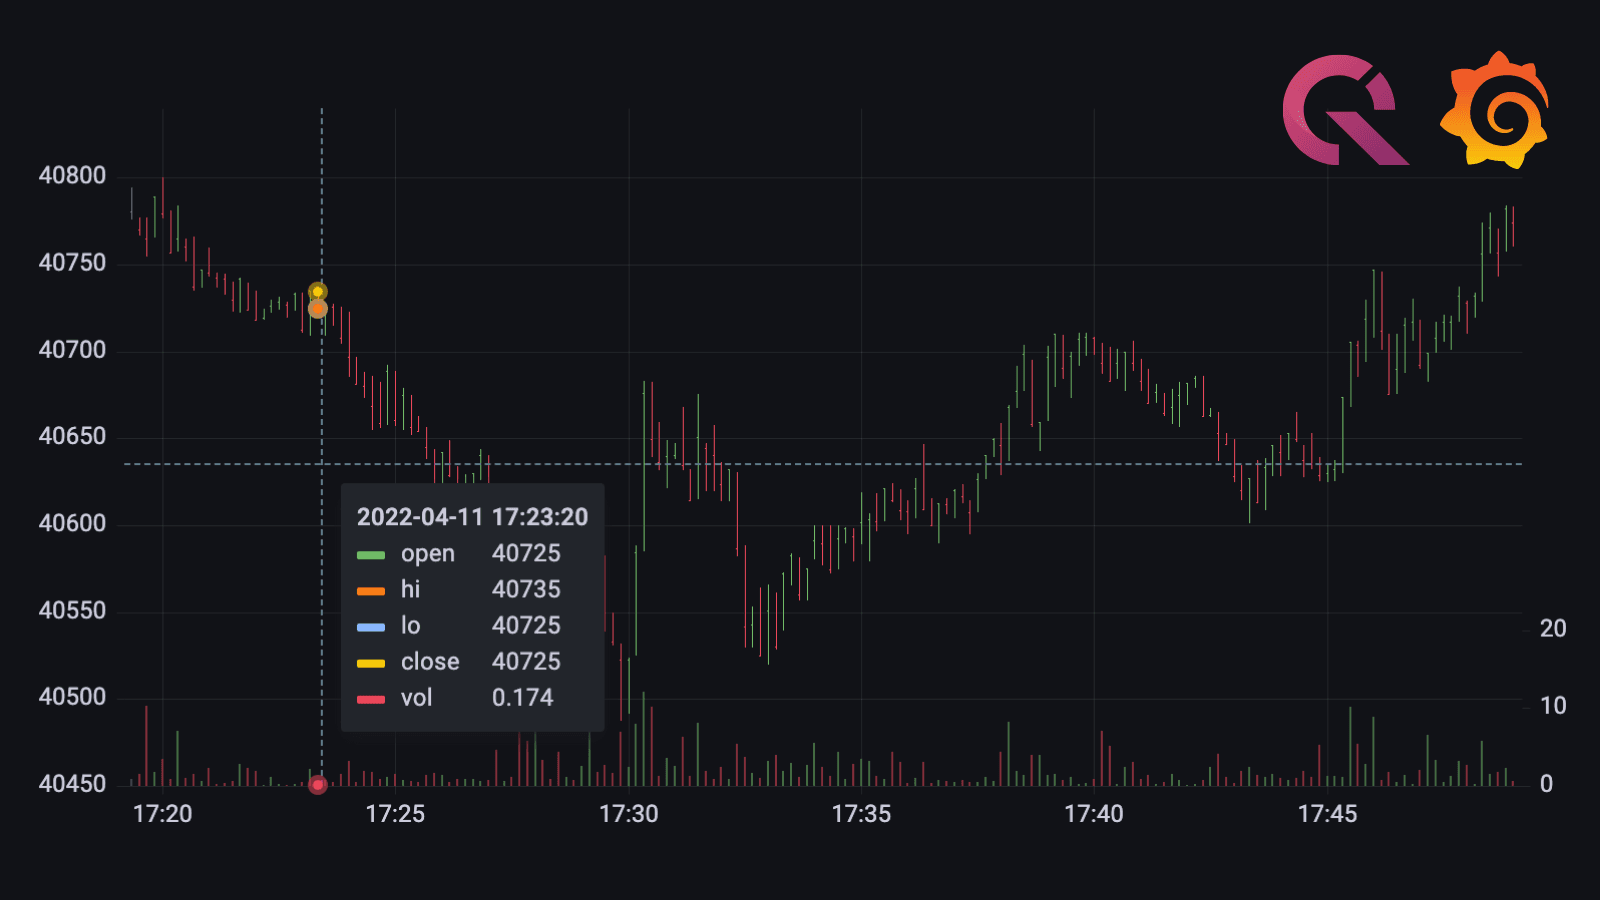Click the red vol swatch in tooltip
This screenshot has height=900, width=1600.
click(x=371, y=699)
